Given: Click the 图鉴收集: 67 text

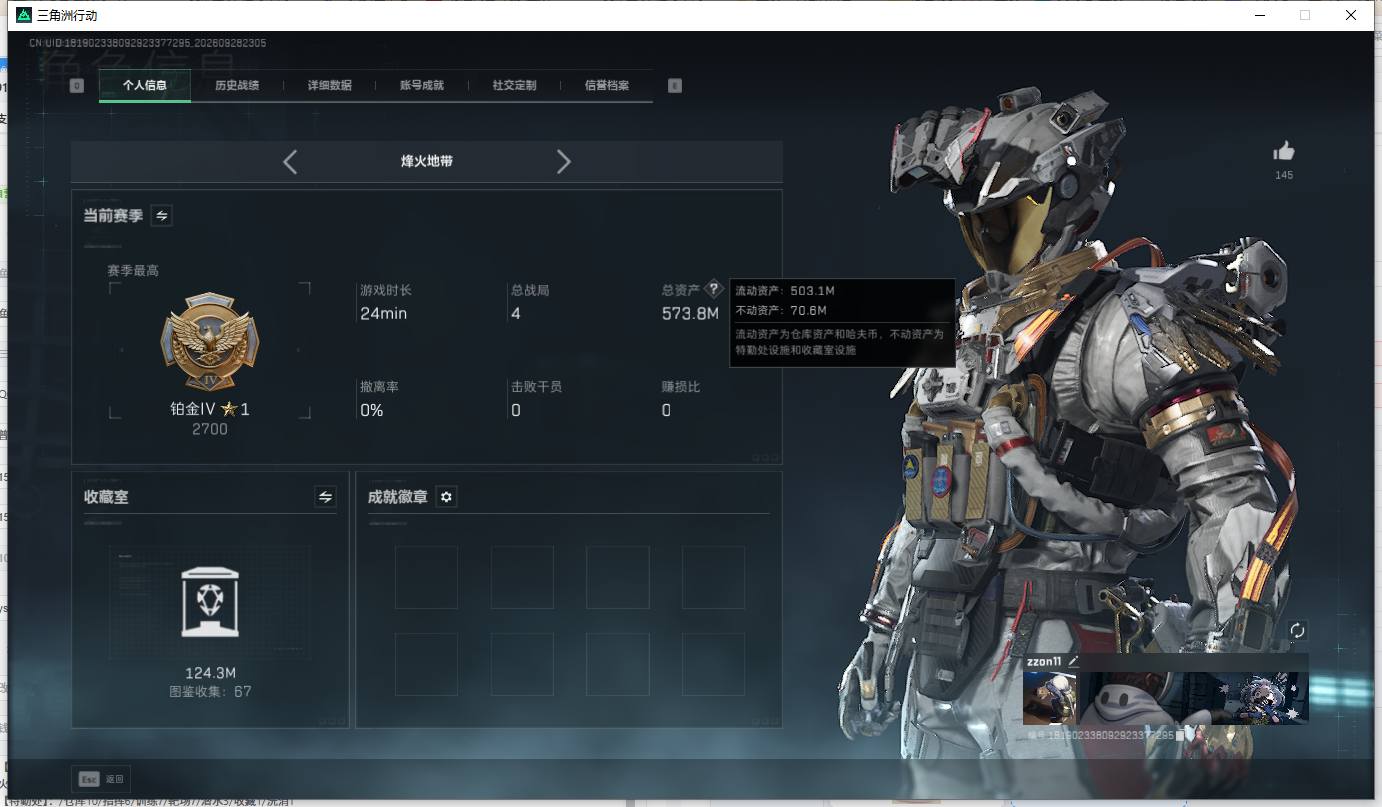Looking at the screenshot, I should tap(210, 691).
